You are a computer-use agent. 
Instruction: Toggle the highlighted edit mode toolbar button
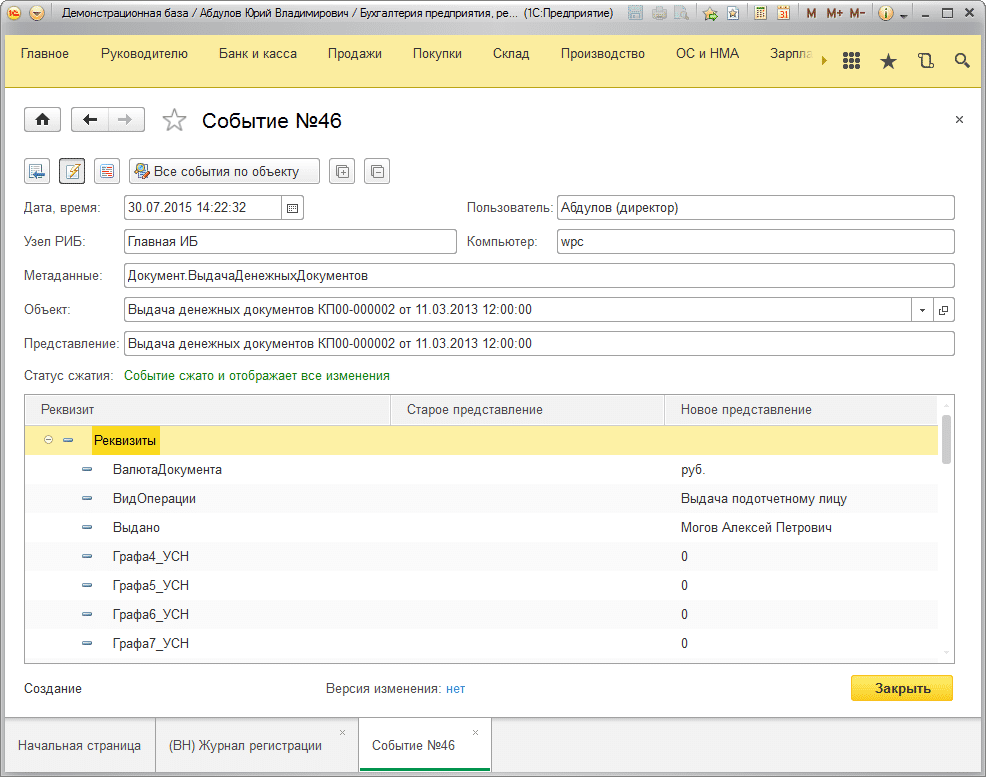tap(72, 171)
